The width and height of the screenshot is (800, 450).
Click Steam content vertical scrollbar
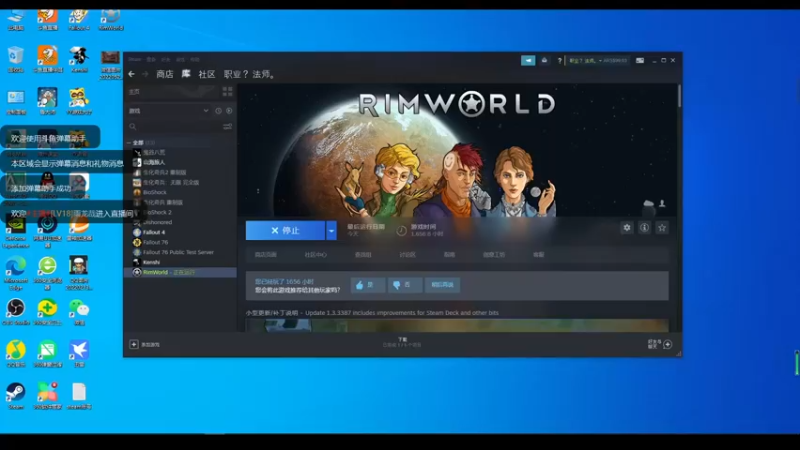tap(679, 96)
